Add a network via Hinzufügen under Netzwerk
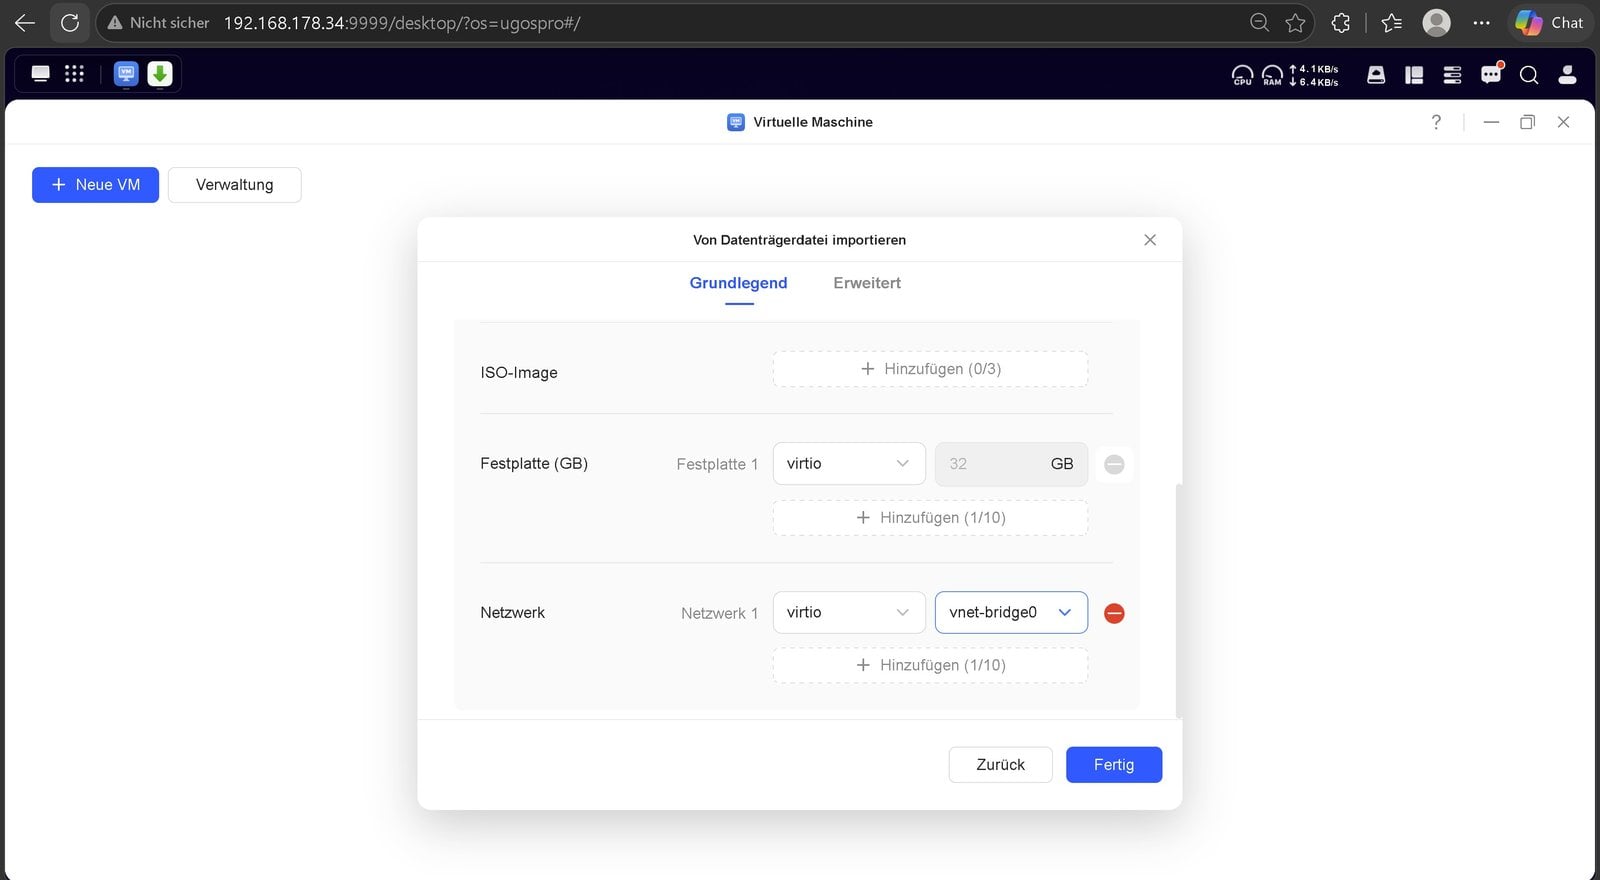This screenshot has height=880, width=1600. (930, 666)
